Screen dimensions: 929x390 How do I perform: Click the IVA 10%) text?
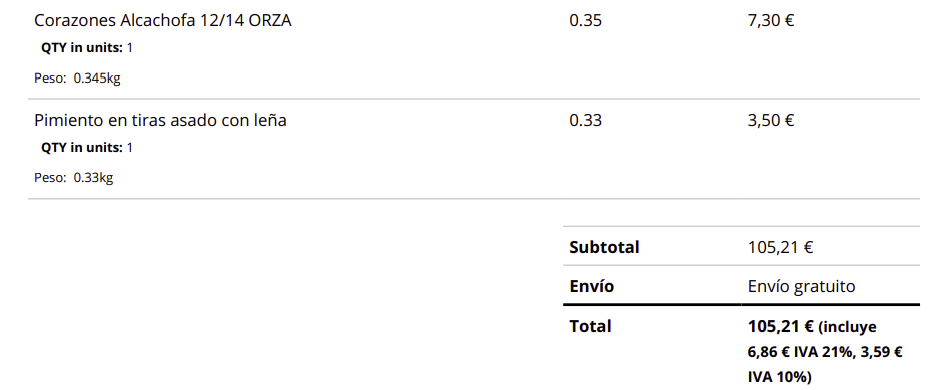[780, 377]
